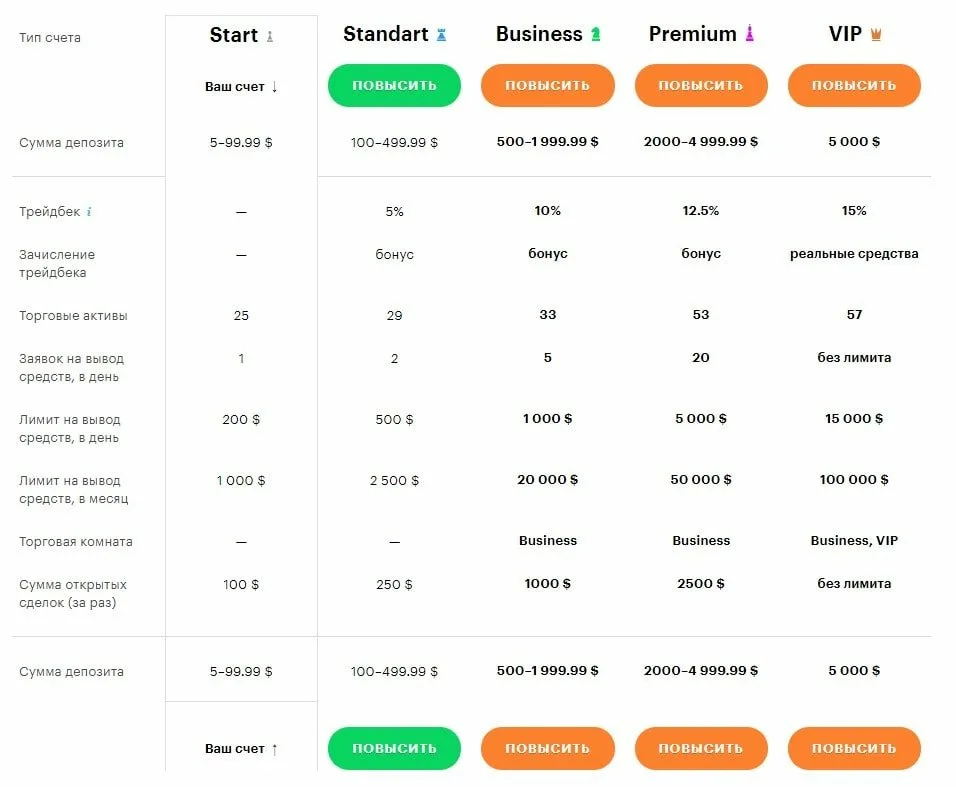
Task: Upgrade to Premium via top Повысить button
Action: tap(701, 85)
